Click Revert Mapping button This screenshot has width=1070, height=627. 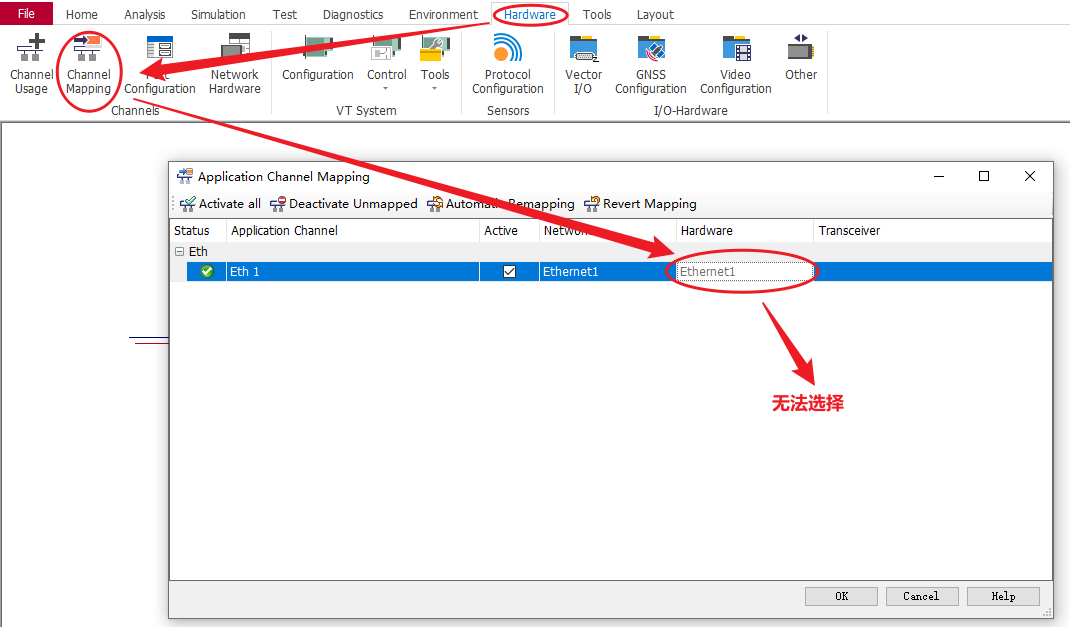tap(641, 203)
